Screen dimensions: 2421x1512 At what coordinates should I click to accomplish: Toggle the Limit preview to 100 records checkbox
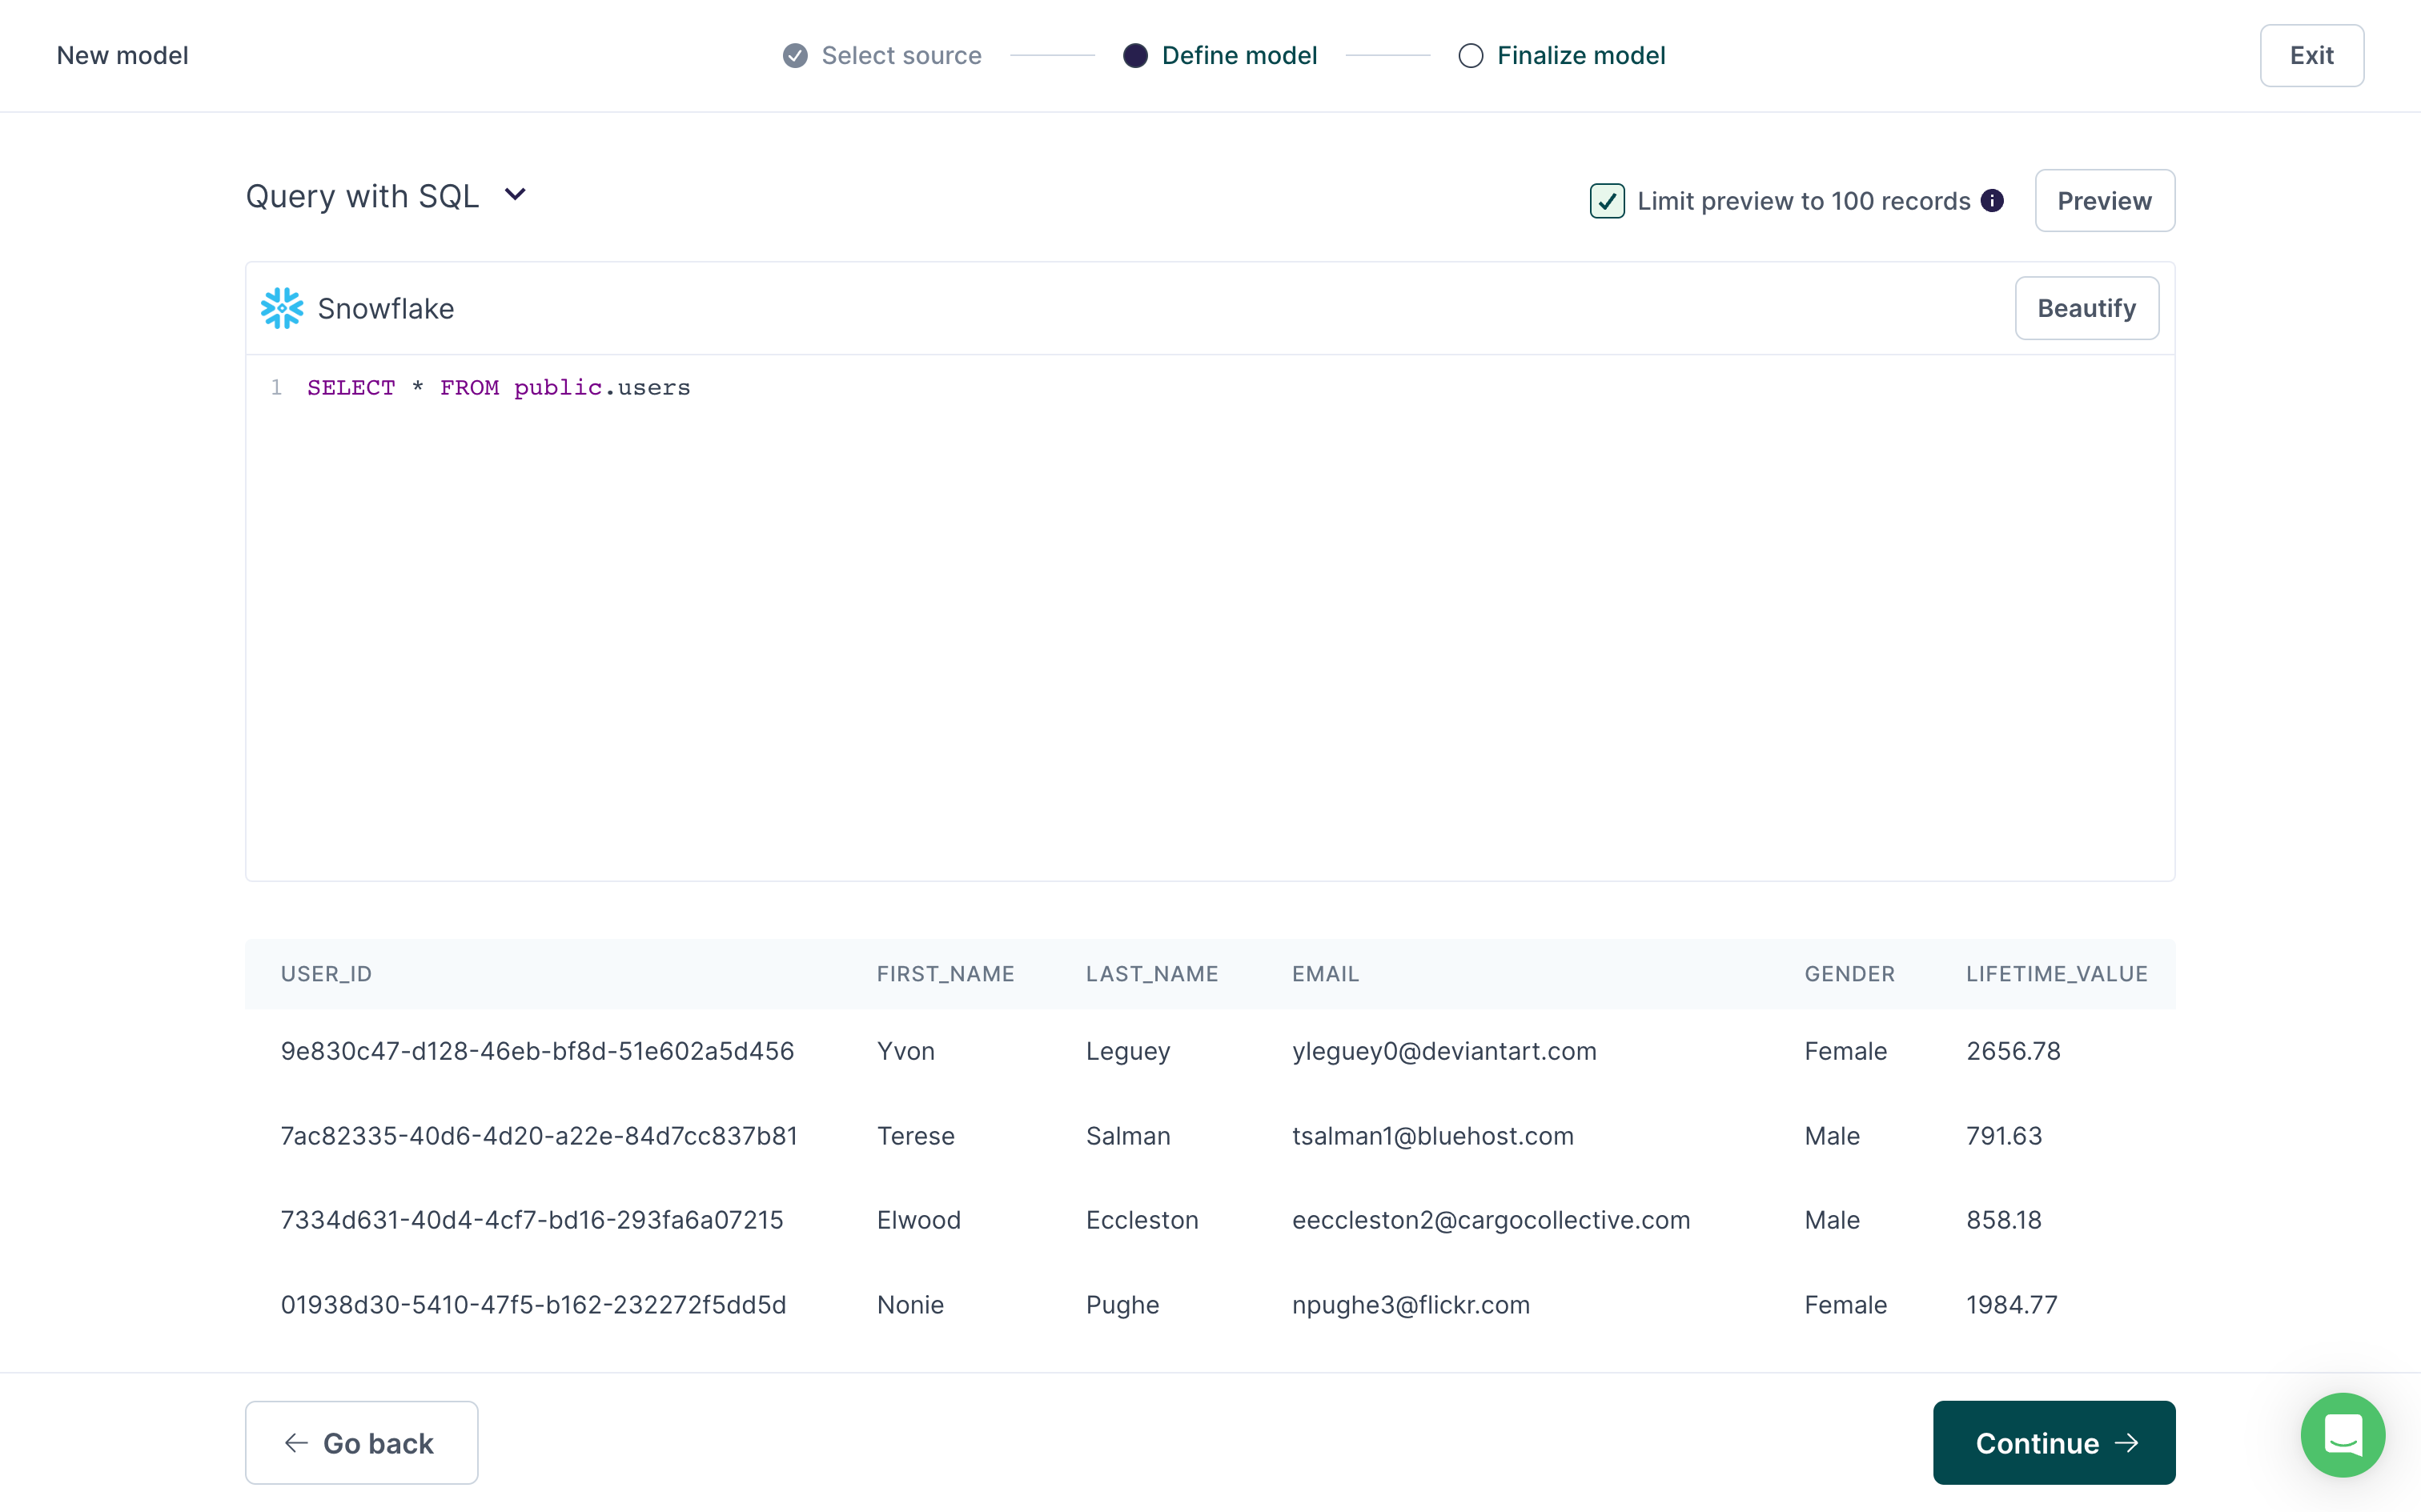coord(1606,200)
